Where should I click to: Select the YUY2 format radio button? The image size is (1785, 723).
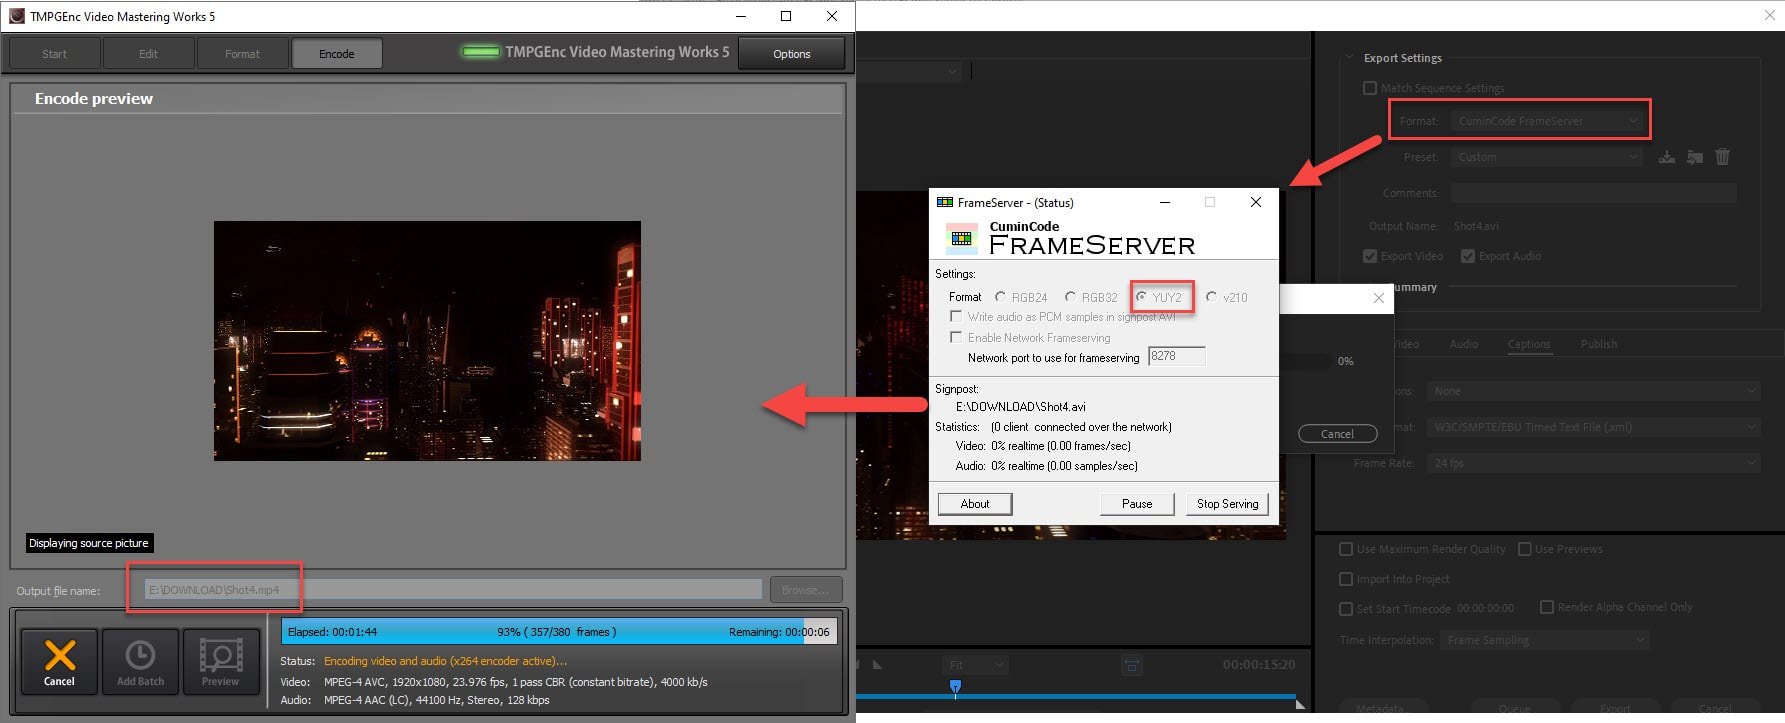[1141, 297]
